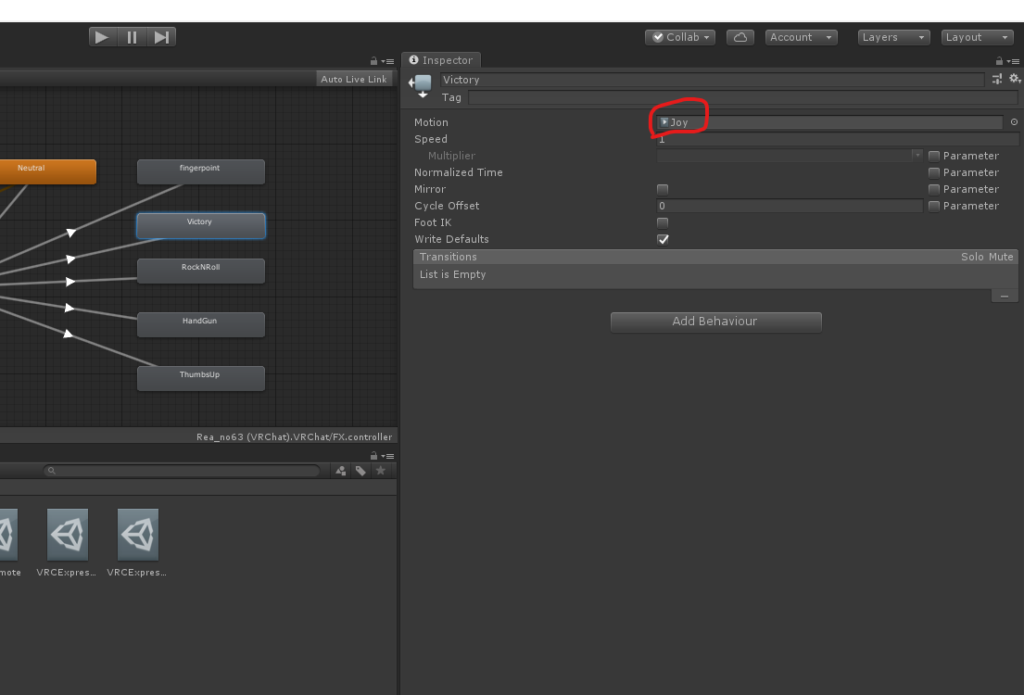The width and height of the screenshot is (1024, 695).
Task: Lock the Inspector window
Action: (999, 61)
